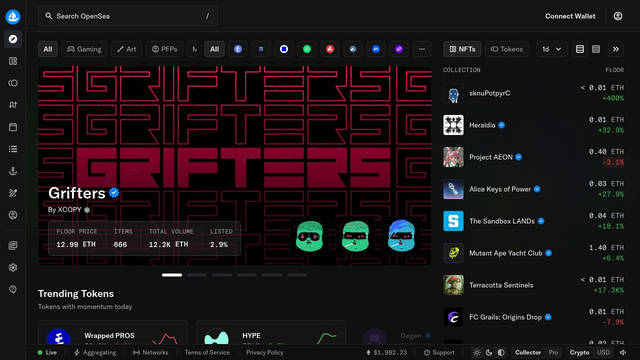Enable the light theme sun icon
Viewport: 640px width, 360px height.
(x=476, y=353)
